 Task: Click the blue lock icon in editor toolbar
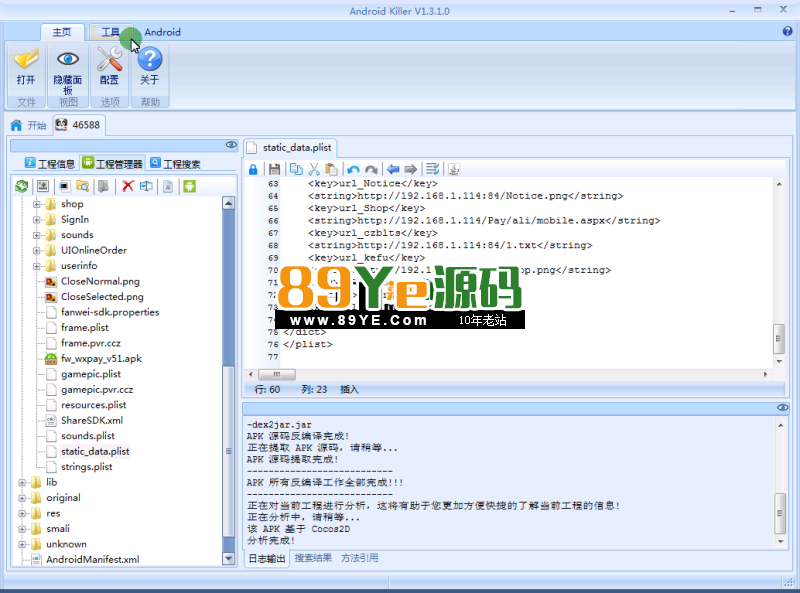click(253, 169)
